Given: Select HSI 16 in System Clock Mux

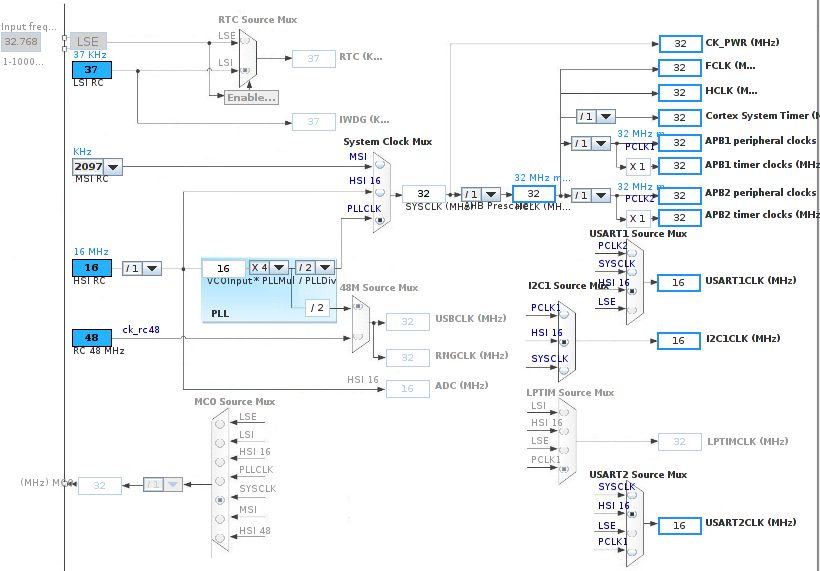Looking at the screenshot, I should (x=380, y=192).
